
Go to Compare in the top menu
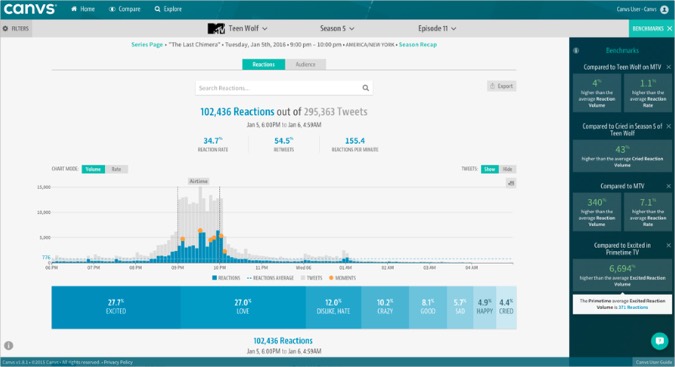click(124, 9)
